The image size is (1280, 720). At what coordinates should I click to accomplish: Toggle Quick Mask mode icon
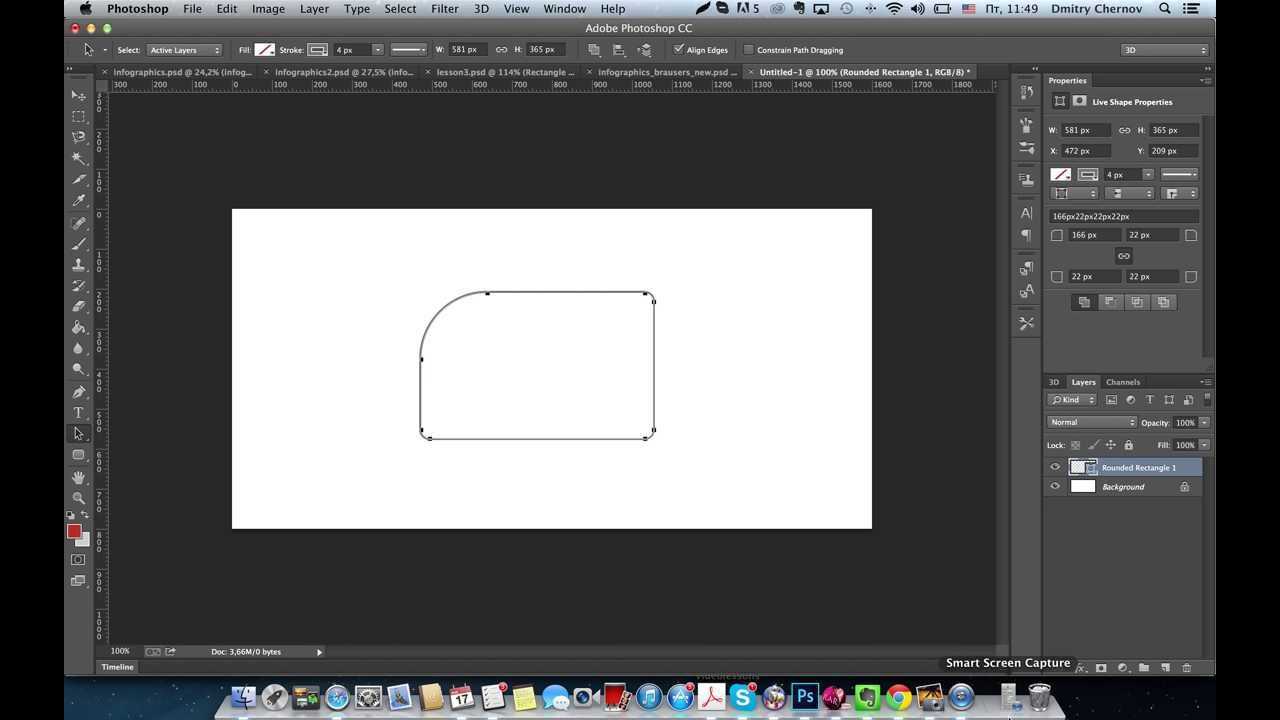click(x=79, y=560)
